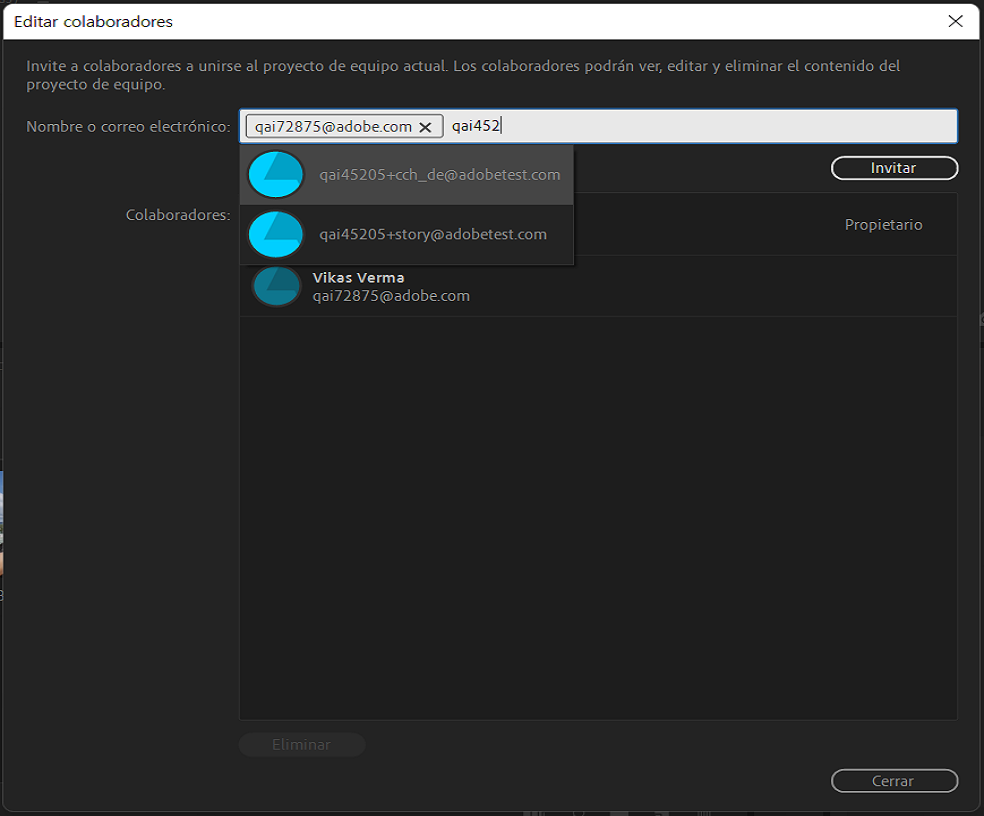The width and height of the screenshot is (984, 816).
Task: Select suggestion qai45205+story@adobetest.com
Action: 407,235
